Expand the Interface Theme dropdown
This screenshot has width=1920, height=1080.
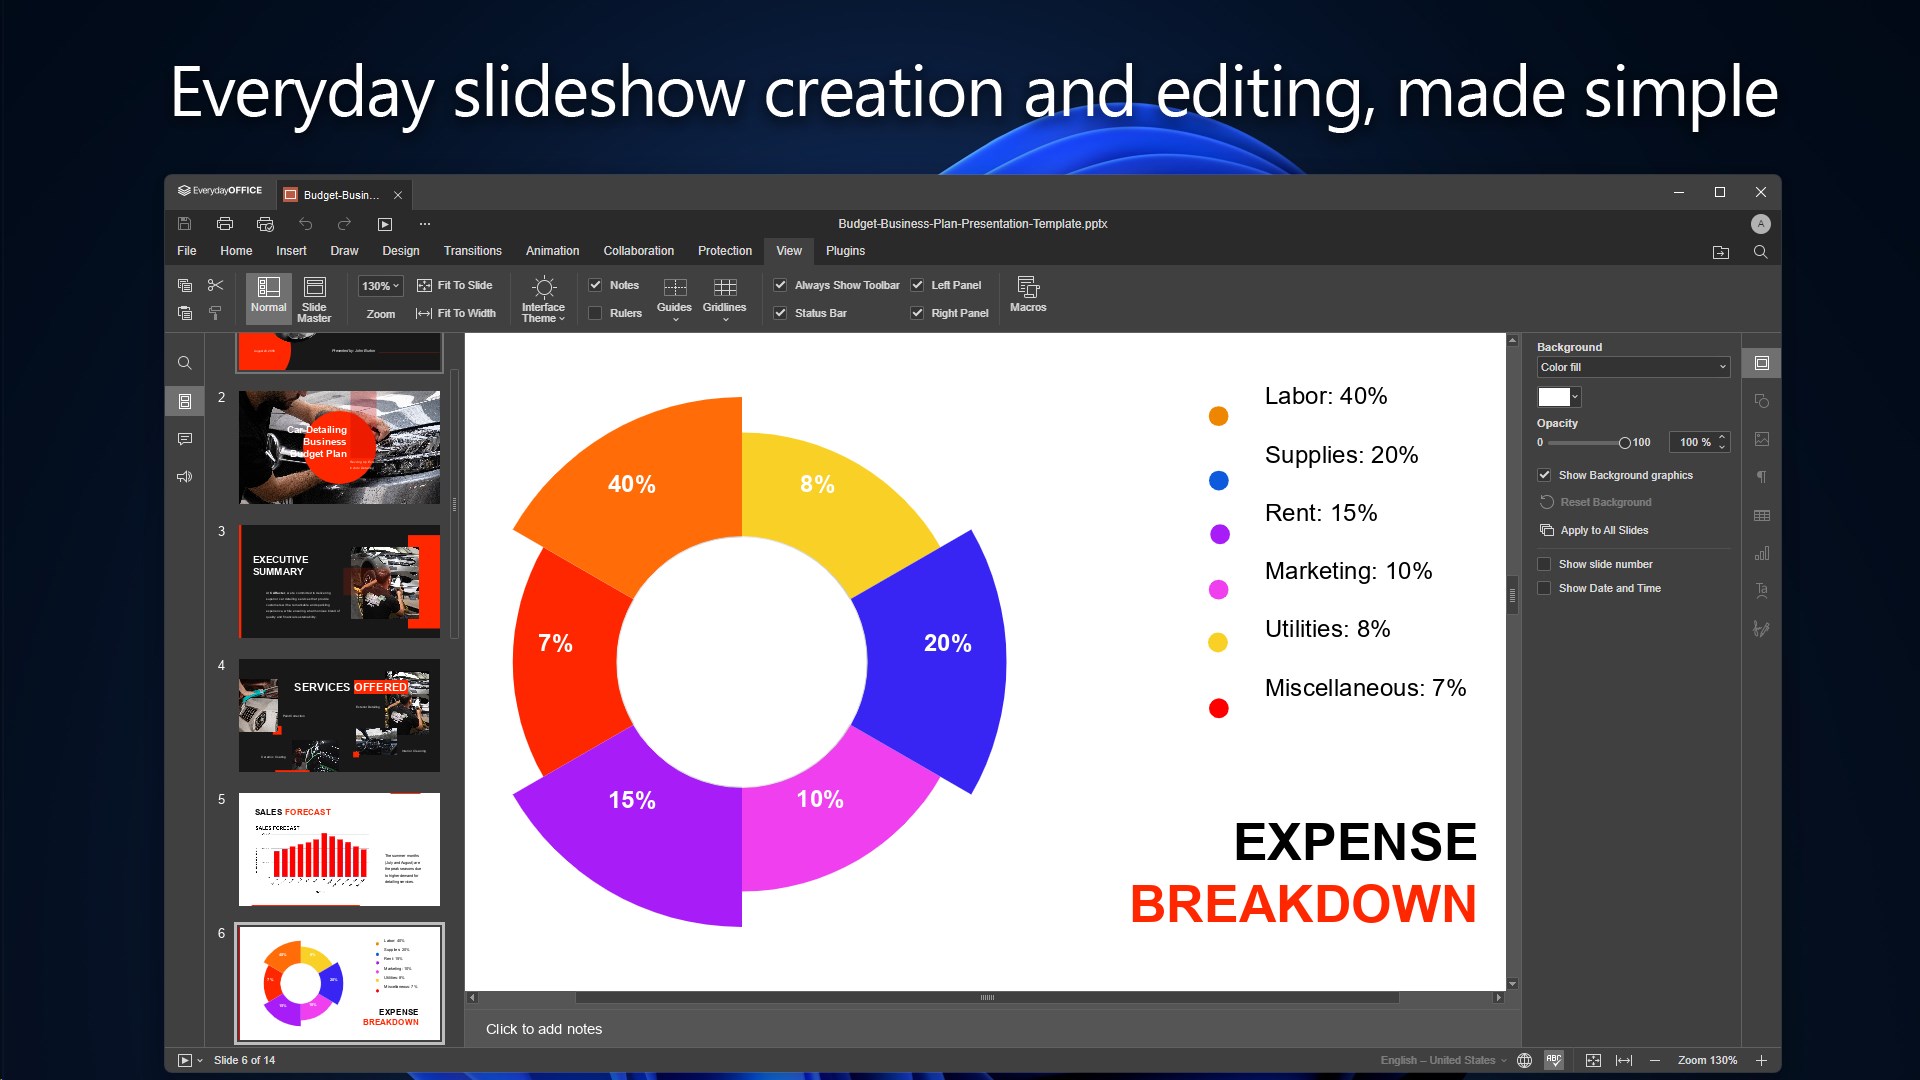tap(543, 299)
